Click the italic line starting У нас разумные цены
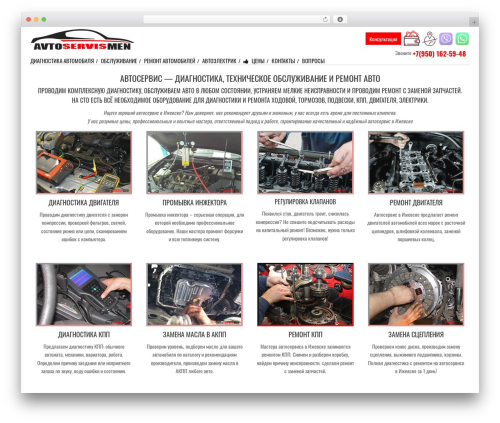This screenshot has width=500, height=423. click(x=250, y=121)
